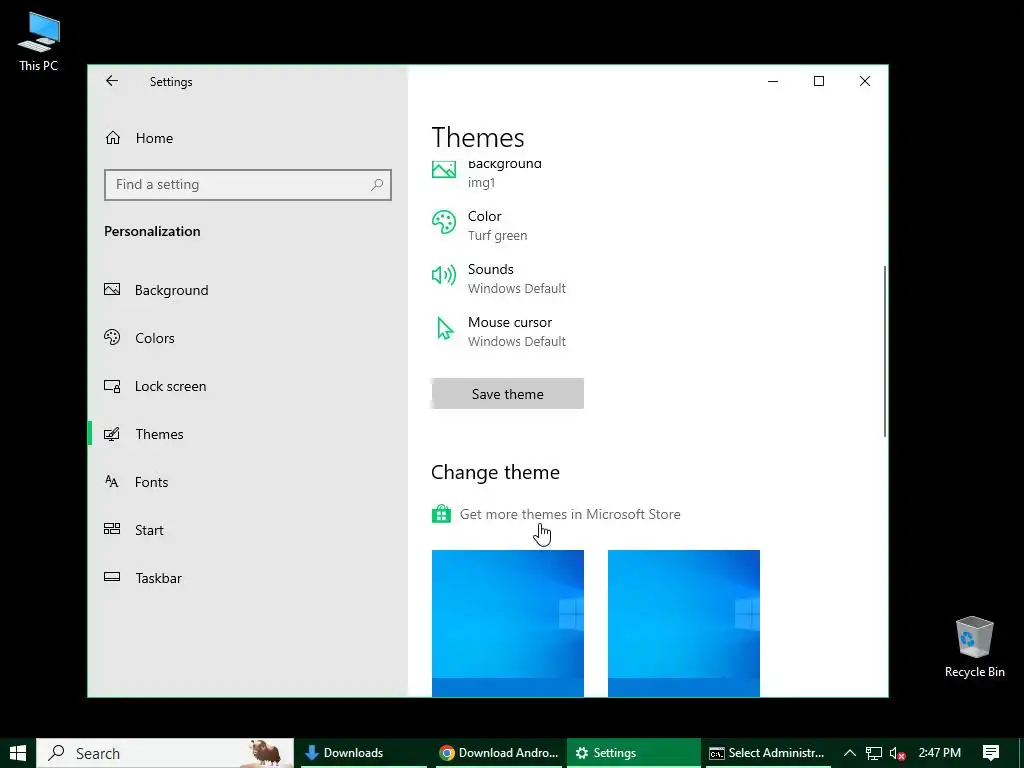Screen dimensions: 1024x768
Task: Click the Taskbar icon in sidebar
Action: pos(112,577)
